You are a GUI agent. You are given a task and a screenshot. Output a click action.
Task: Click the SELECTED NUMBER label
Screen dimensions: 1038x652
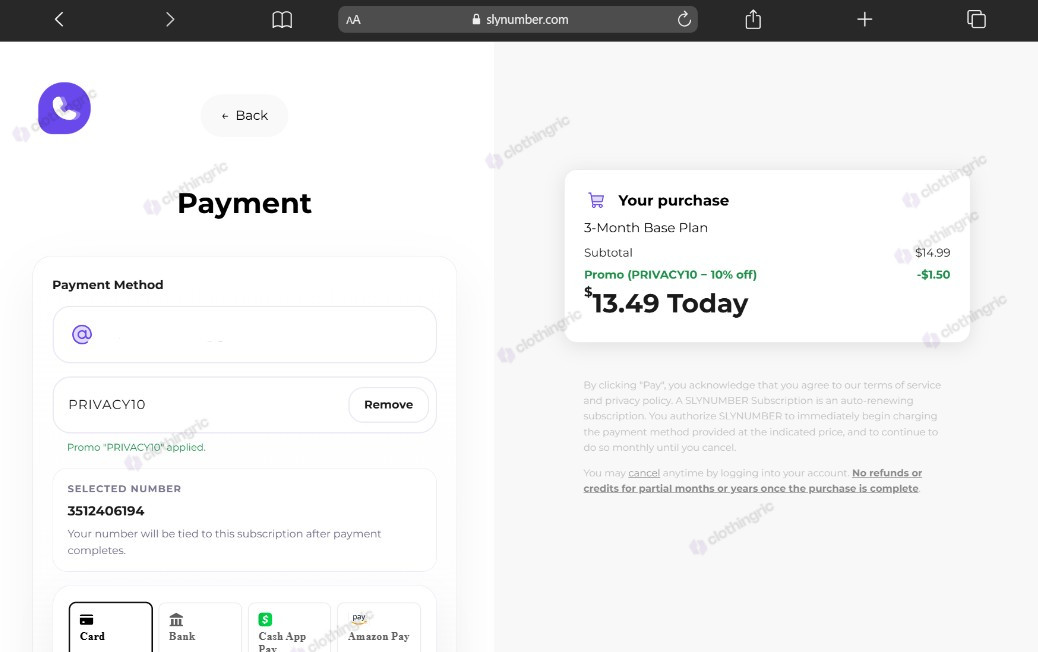point(124,489)
